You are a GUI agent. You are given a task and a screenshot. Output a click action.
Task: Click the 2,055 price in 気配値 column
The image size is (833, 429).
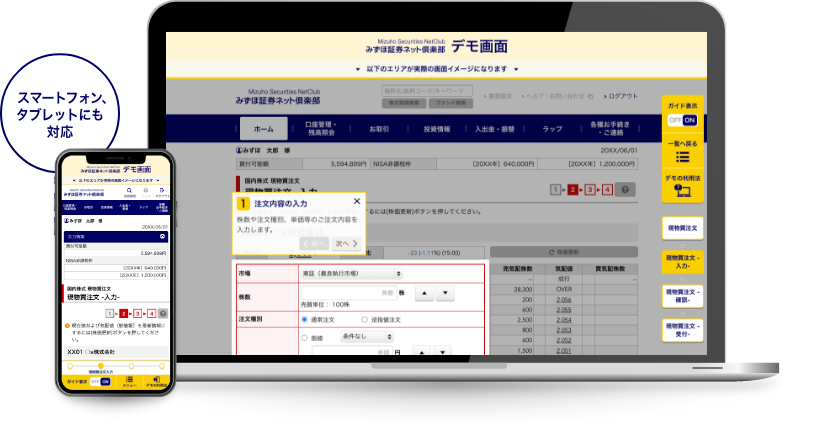click(x=564, y=310)
